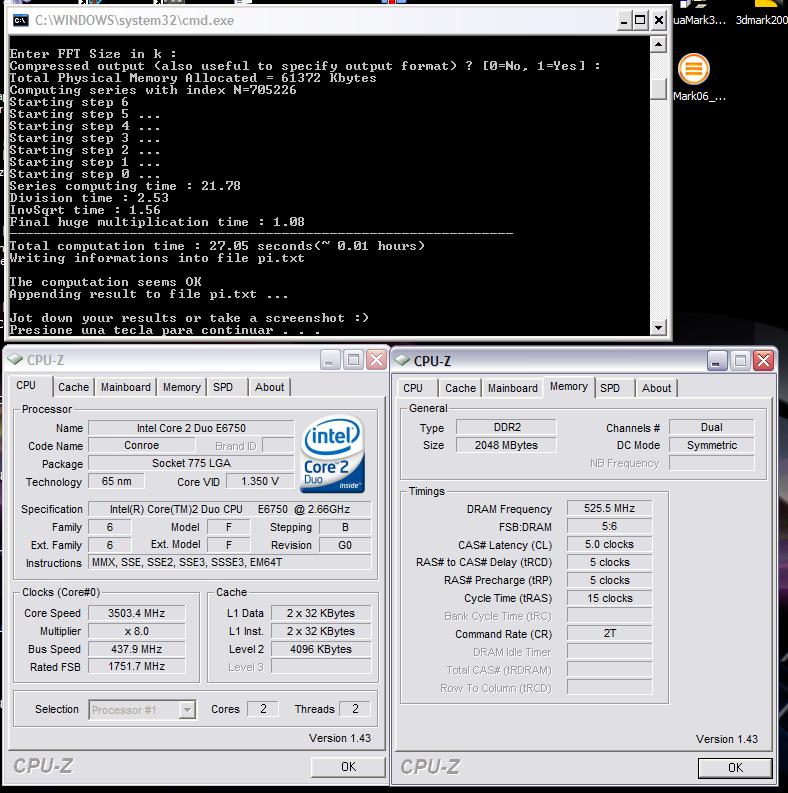
Task: Click the Bus Speed value 437.9 MHz
Action: (x=137, y=649)
